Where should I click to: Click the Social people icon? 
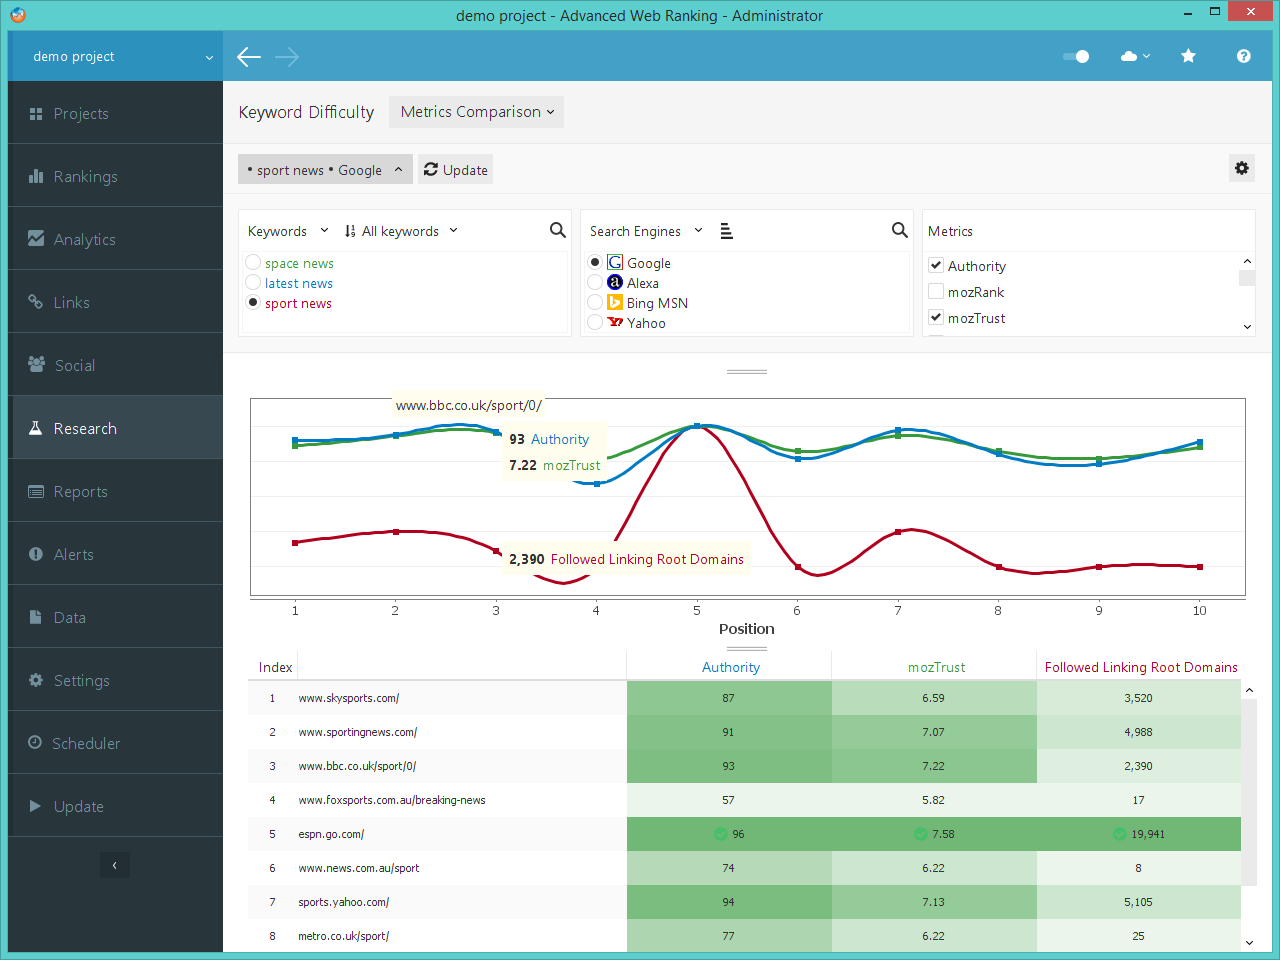click(36, 364)
